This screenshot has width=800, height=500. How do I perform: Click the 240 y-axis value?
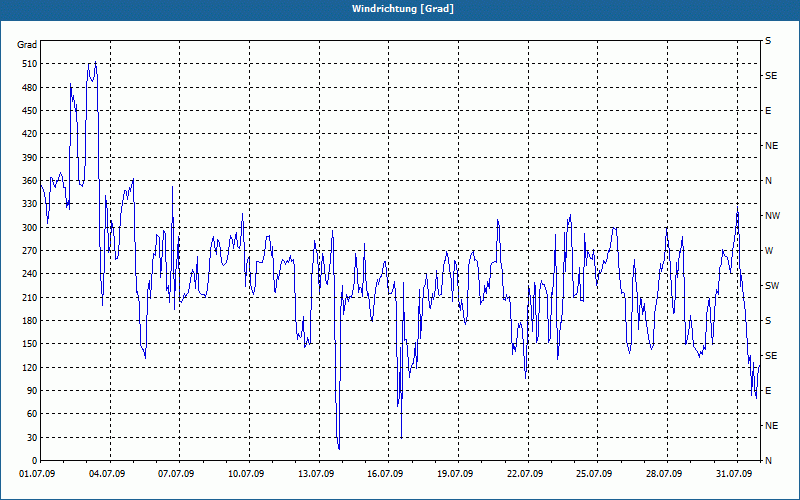pos(30,273)
